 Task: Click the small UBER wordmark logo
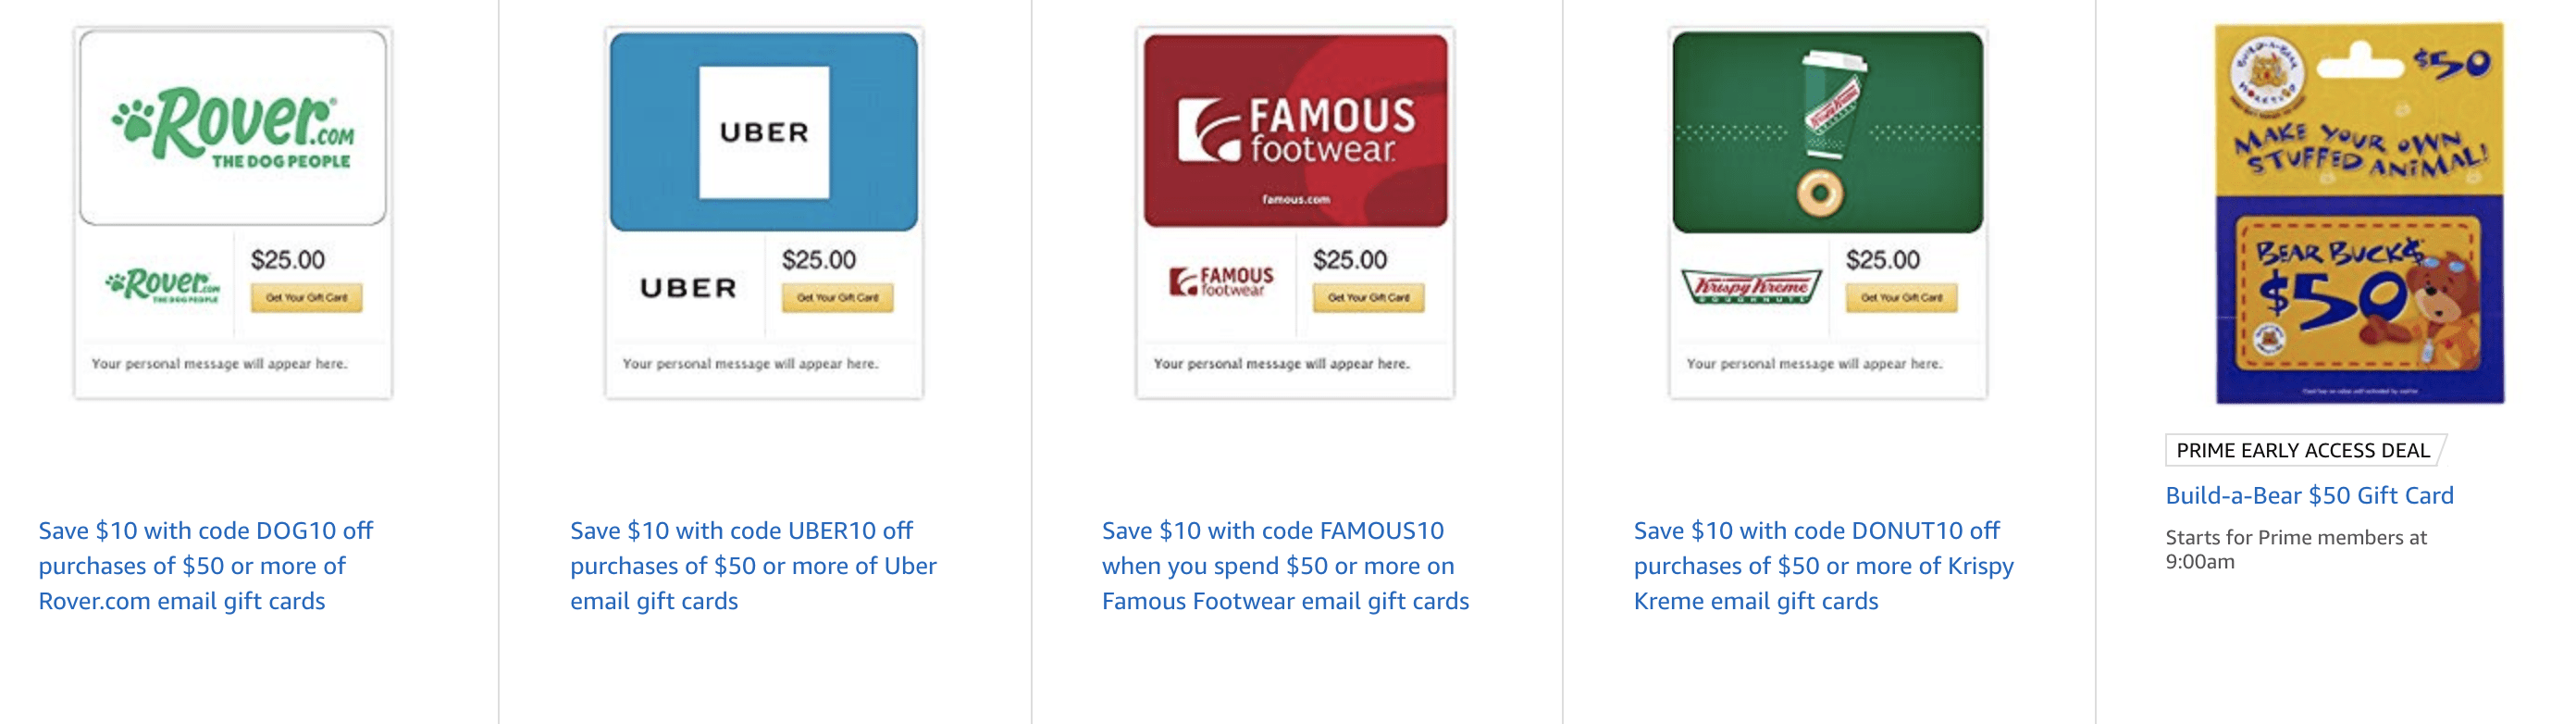coord(688,288)
